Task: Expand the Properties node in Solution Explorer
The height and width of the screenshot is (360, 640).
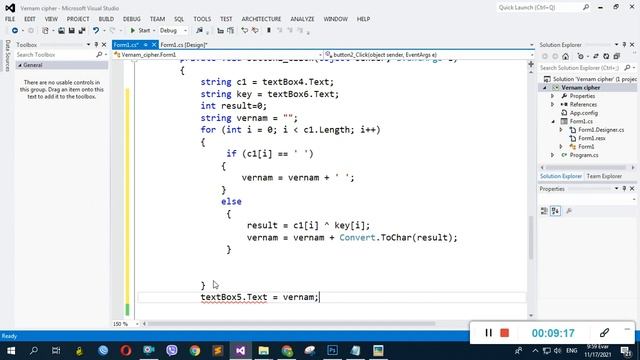Action: [553, 96]
